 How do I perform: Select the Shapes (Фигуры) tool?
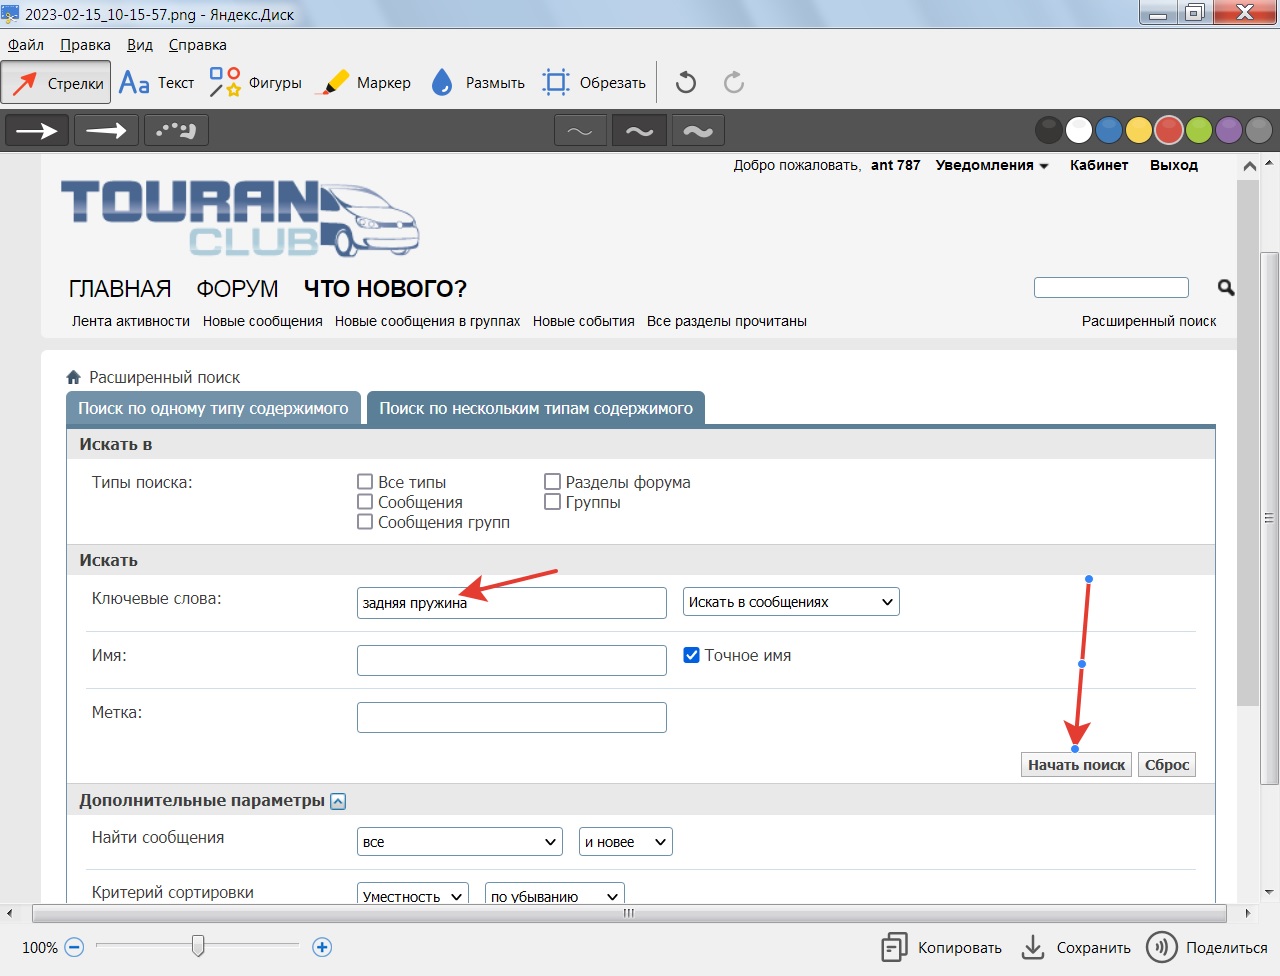255,83
